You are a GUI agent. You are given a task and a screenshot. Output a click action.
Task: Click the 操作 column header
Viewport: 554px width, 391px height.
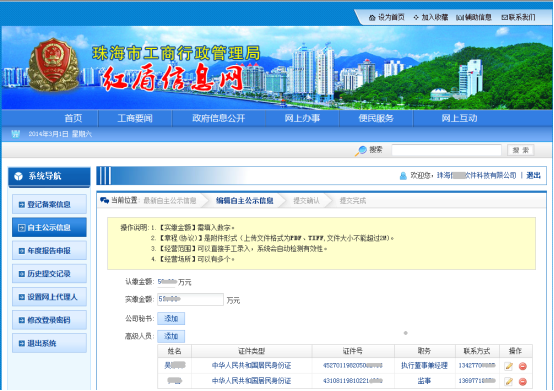tap(515, 351)
